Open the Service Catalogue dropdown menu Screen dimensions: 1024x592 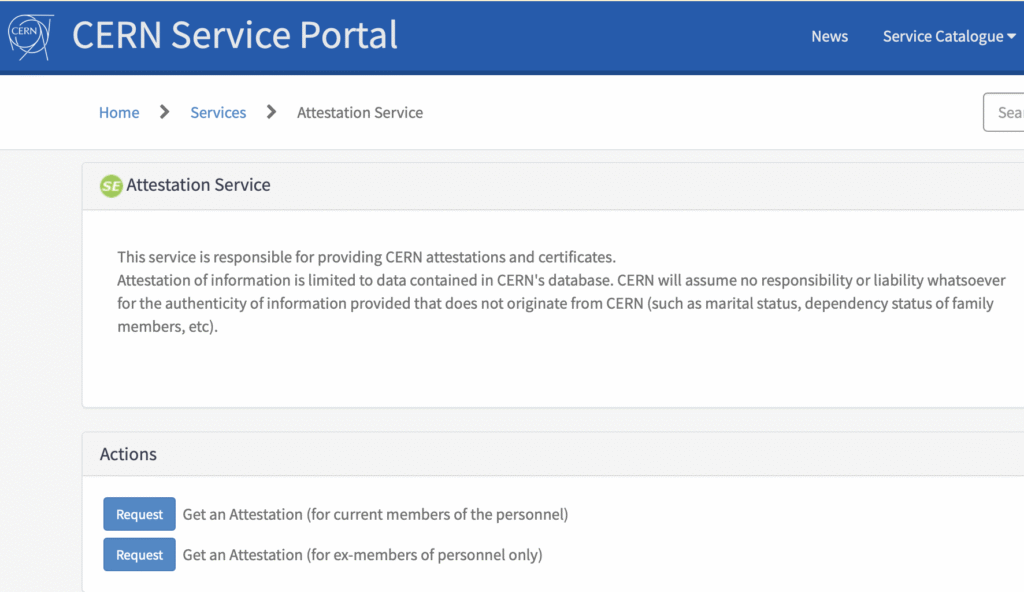tap(948, 36)
